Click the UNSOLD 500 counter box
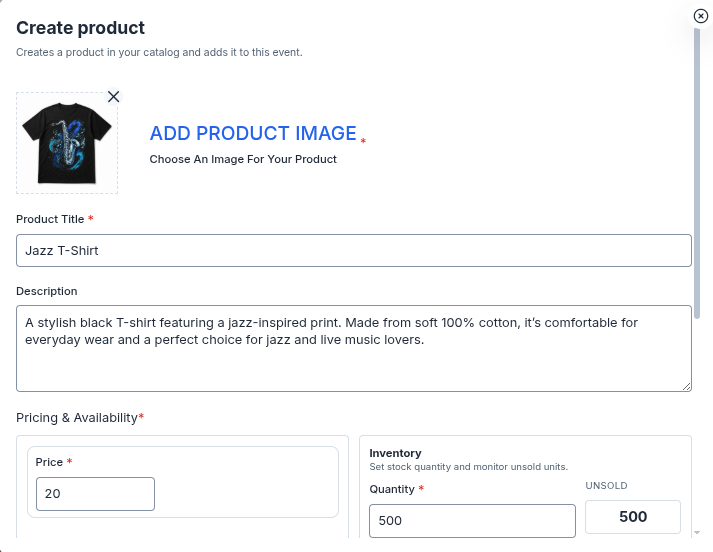This screenshot has height=552, width=713. [x=633, y=517]
